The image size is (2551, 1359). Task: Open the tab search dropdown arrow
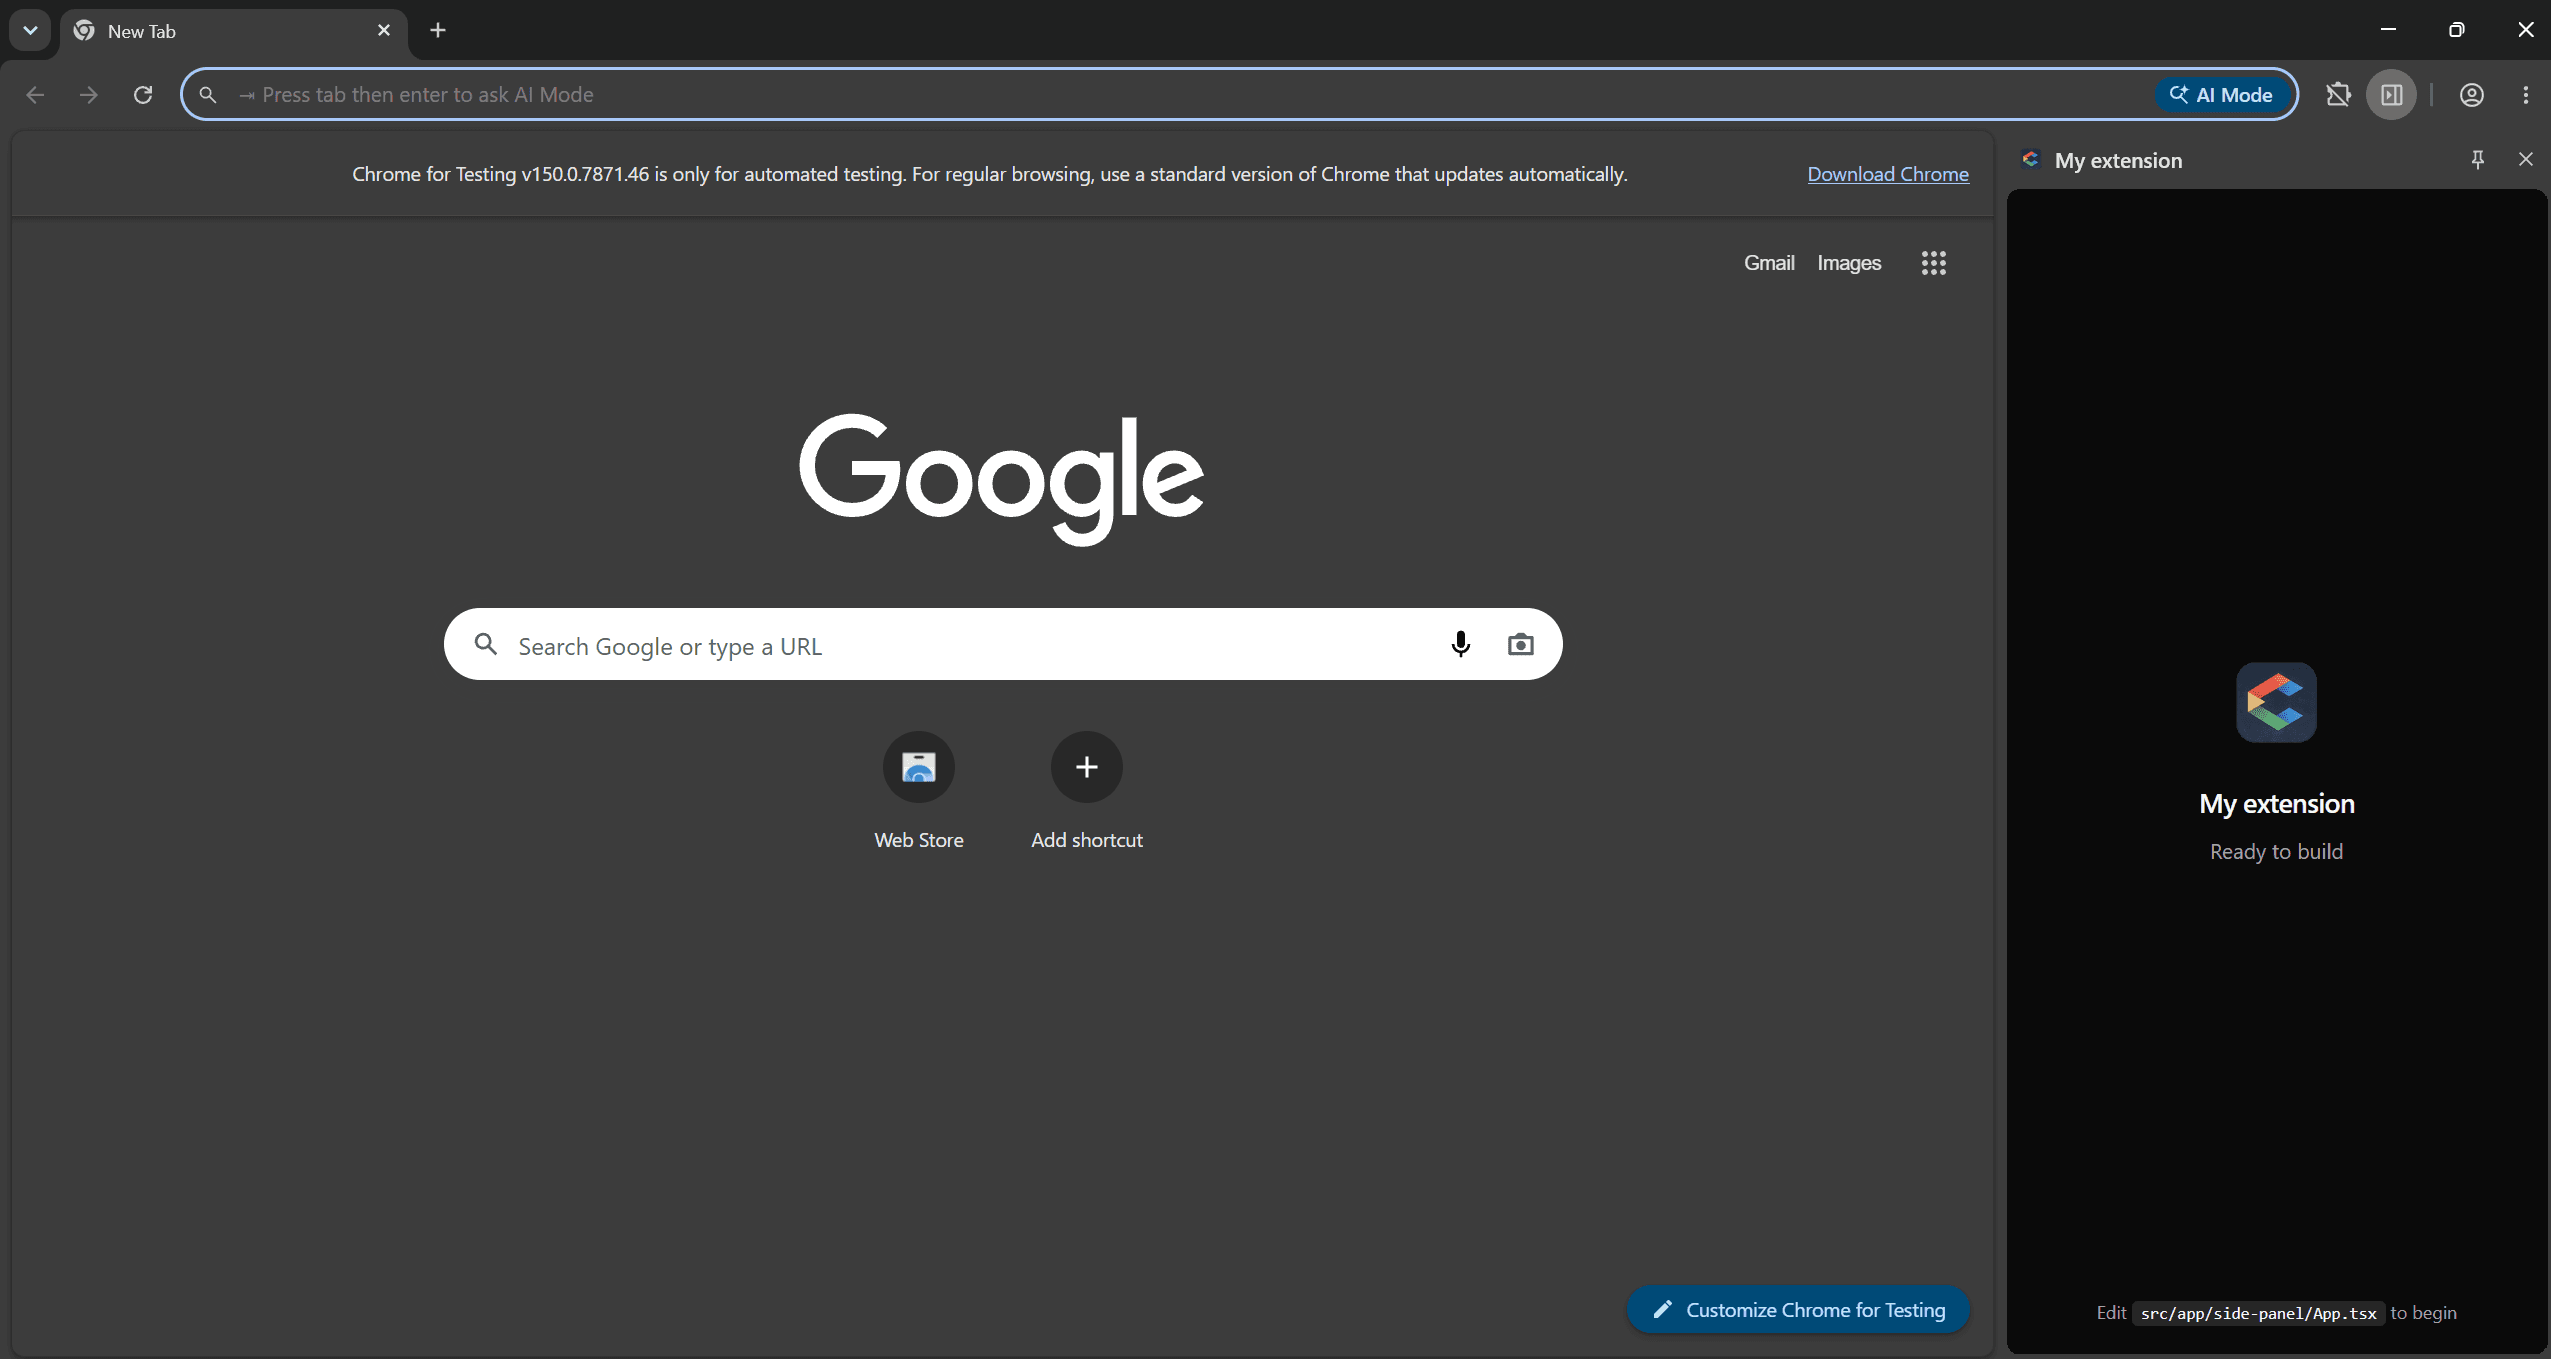pos(30,30)
